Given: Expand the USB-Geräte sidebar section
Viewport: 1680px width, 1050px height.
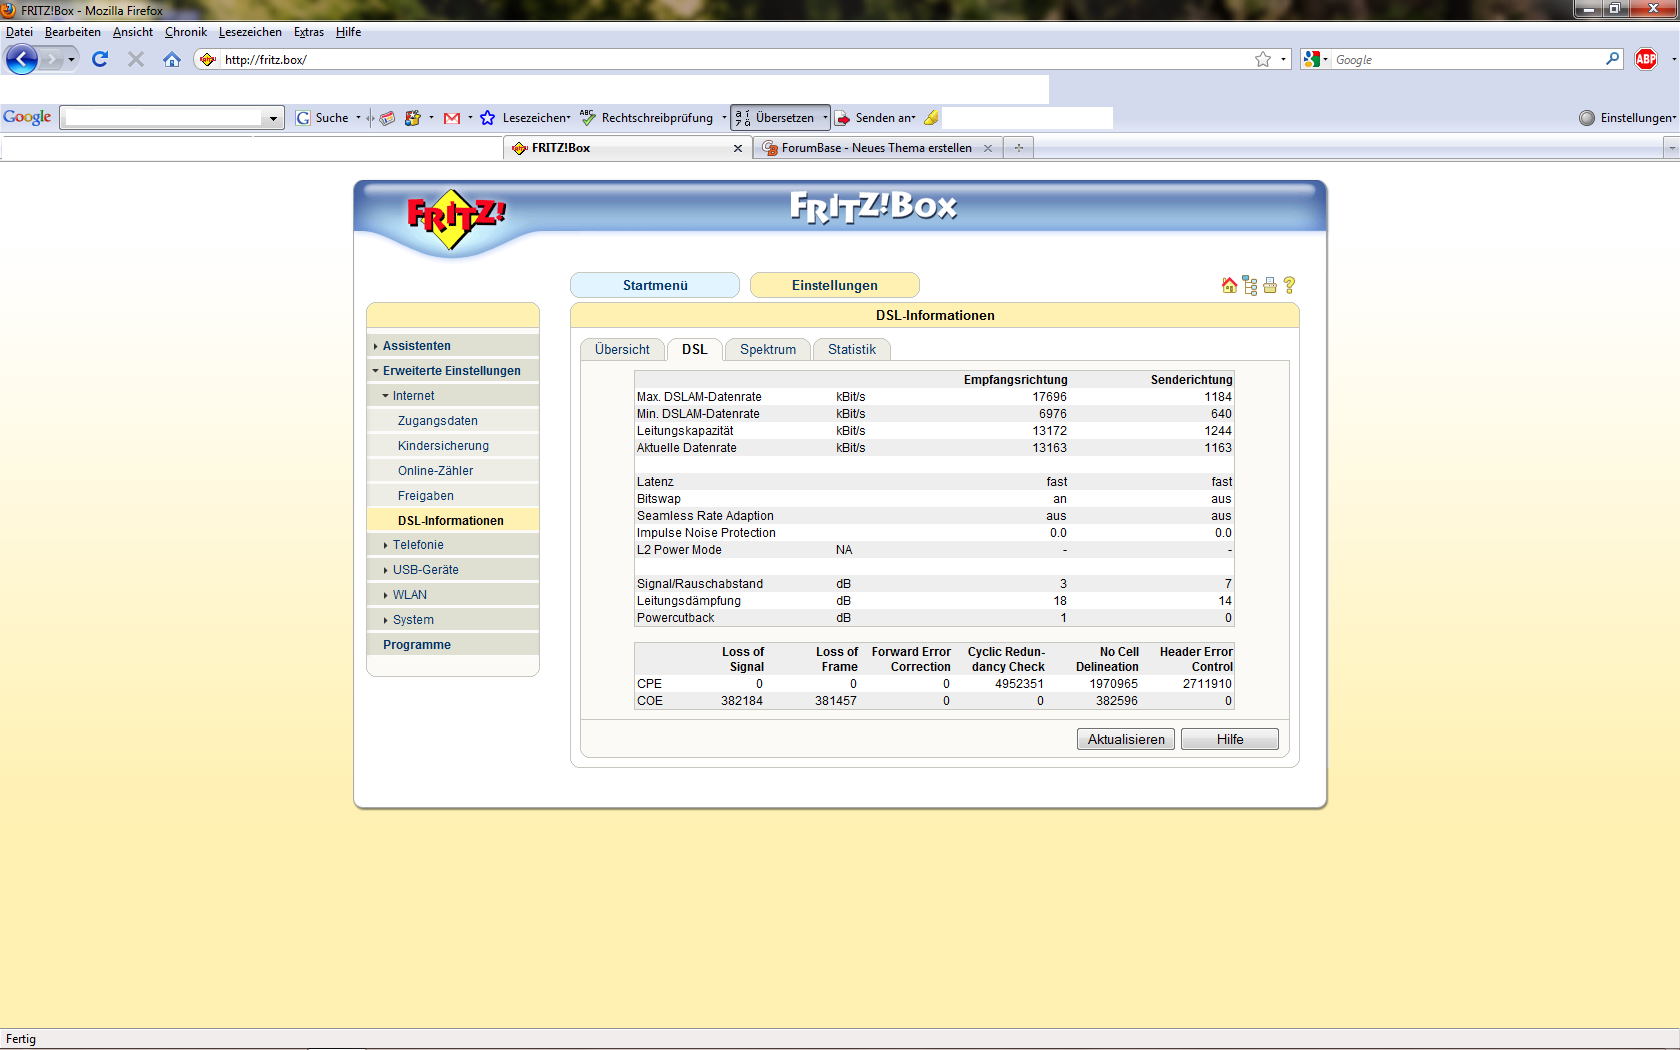Looking at the screenshot, I should click(425, 570).
